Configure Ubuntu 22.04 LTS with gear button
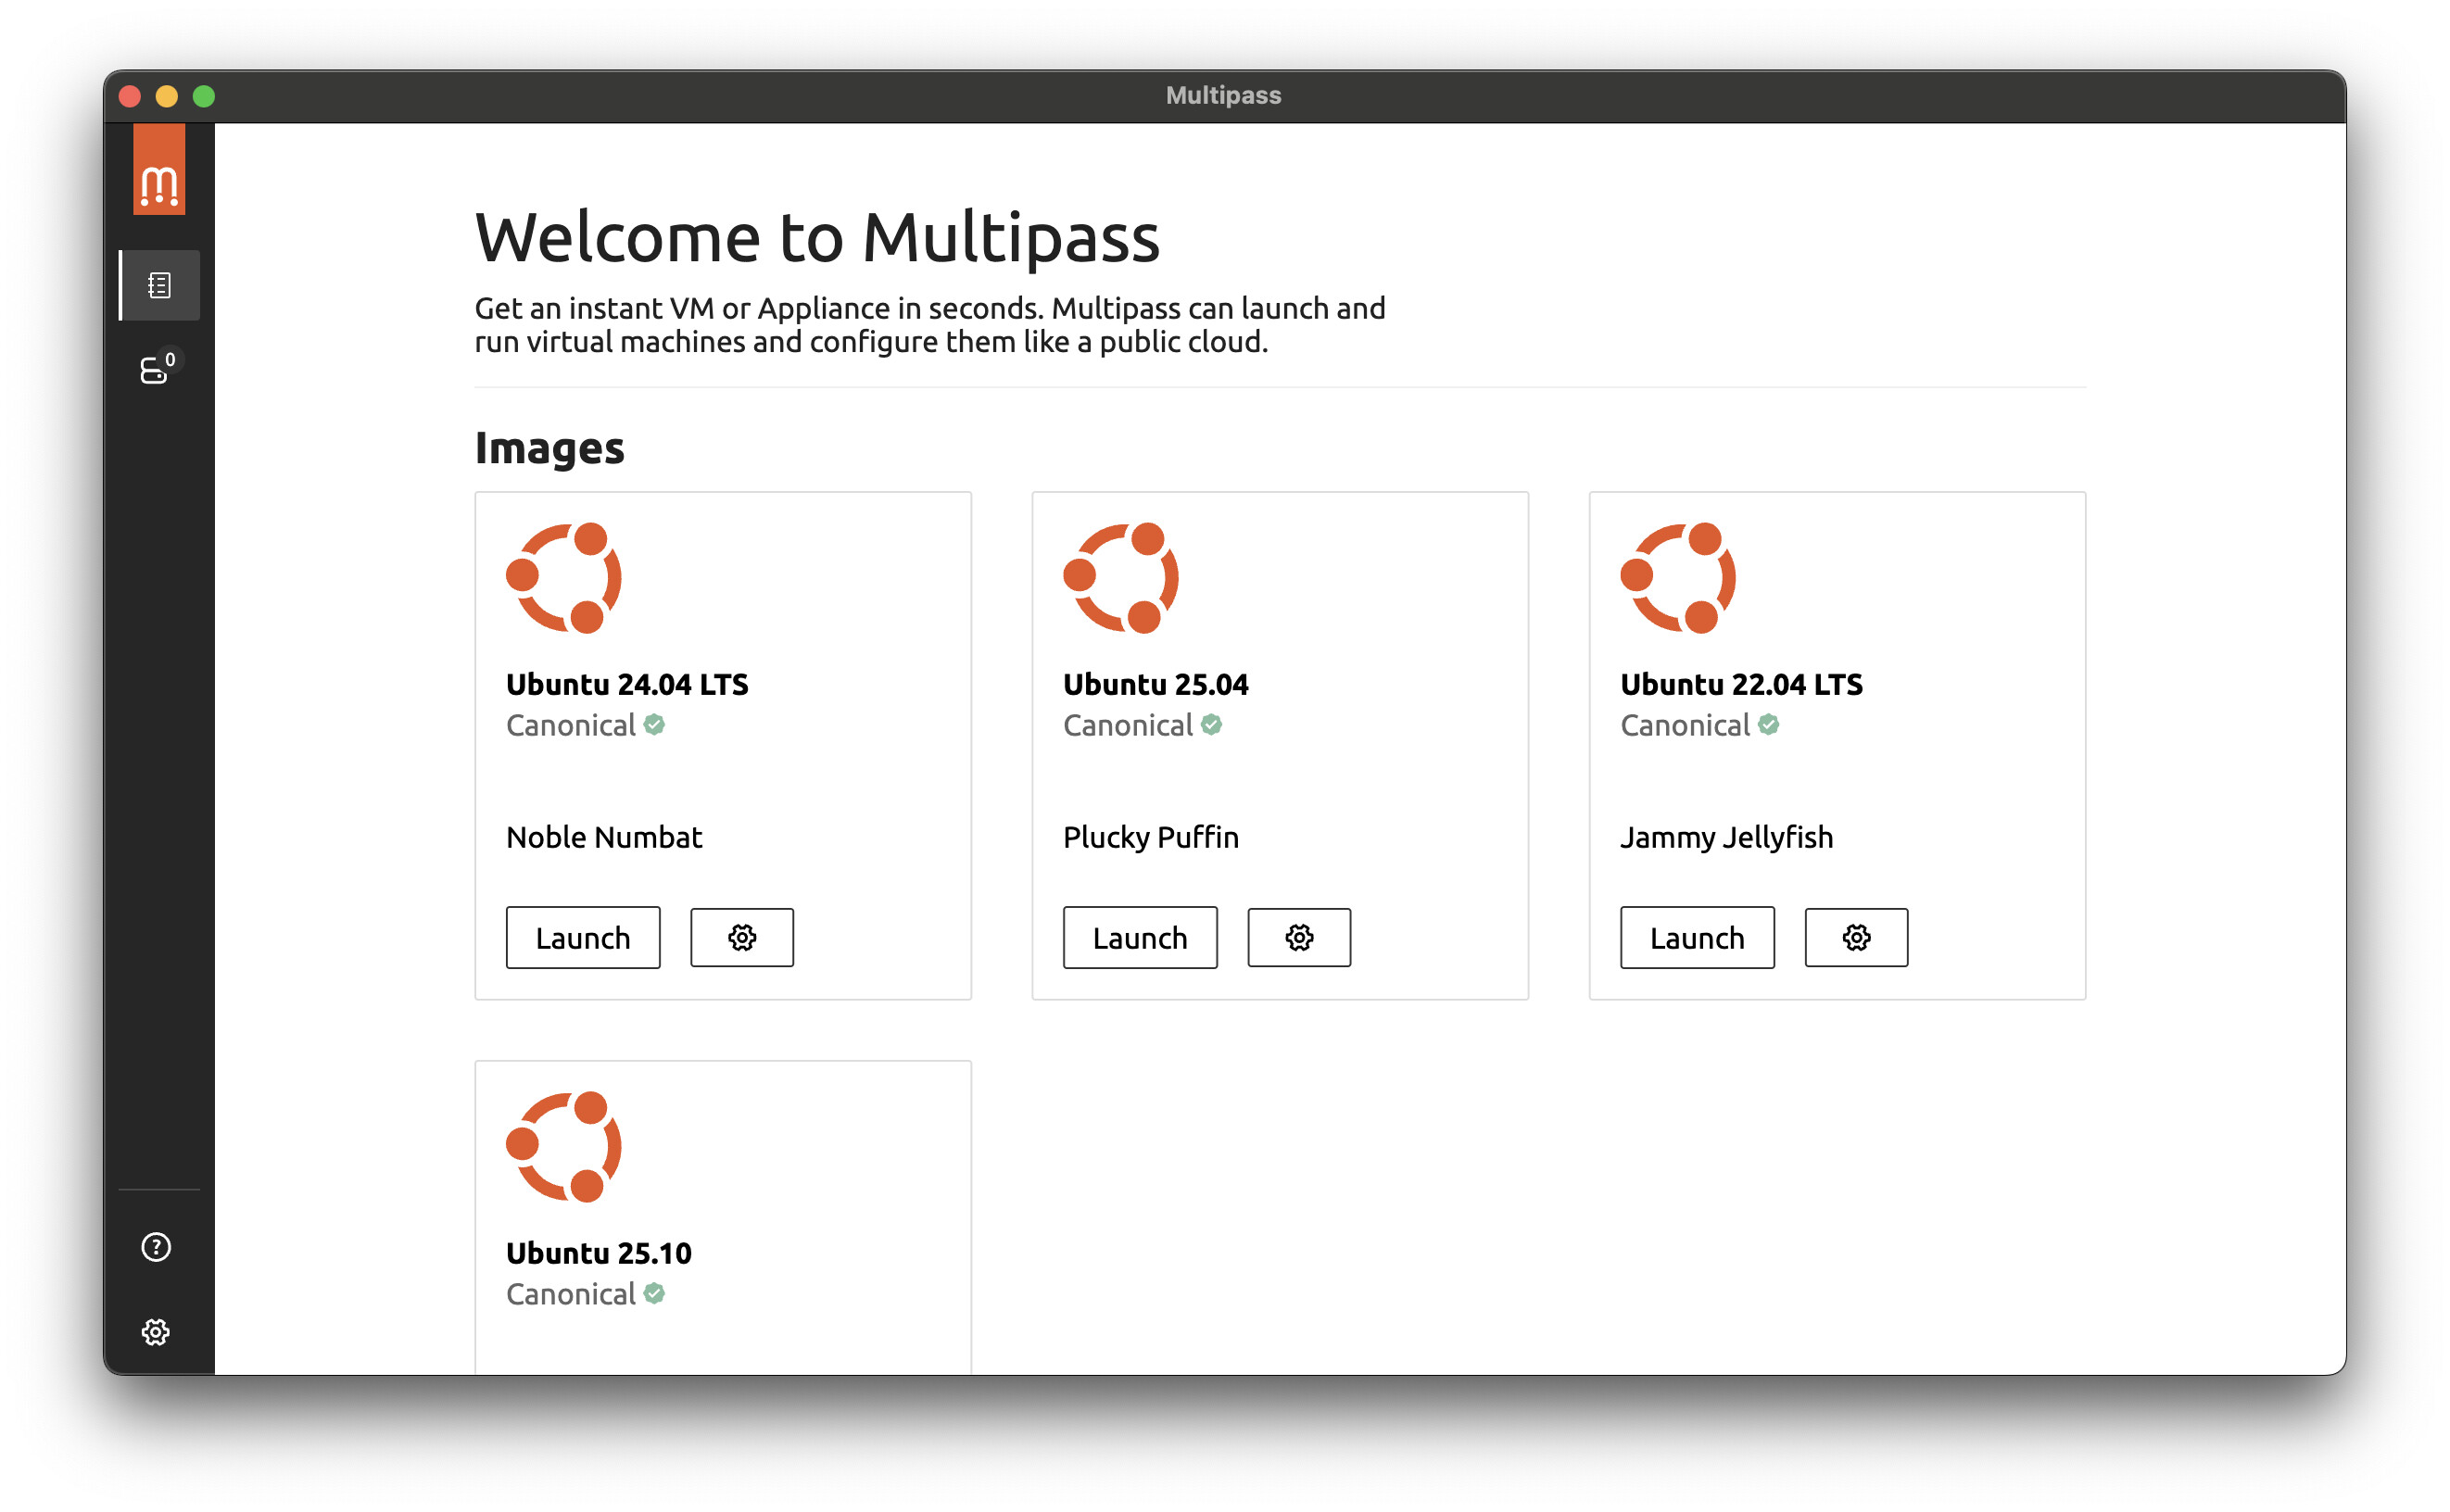This screenshot has height=1512, width=2450. pyautogui.click(x=1855, y=938)
